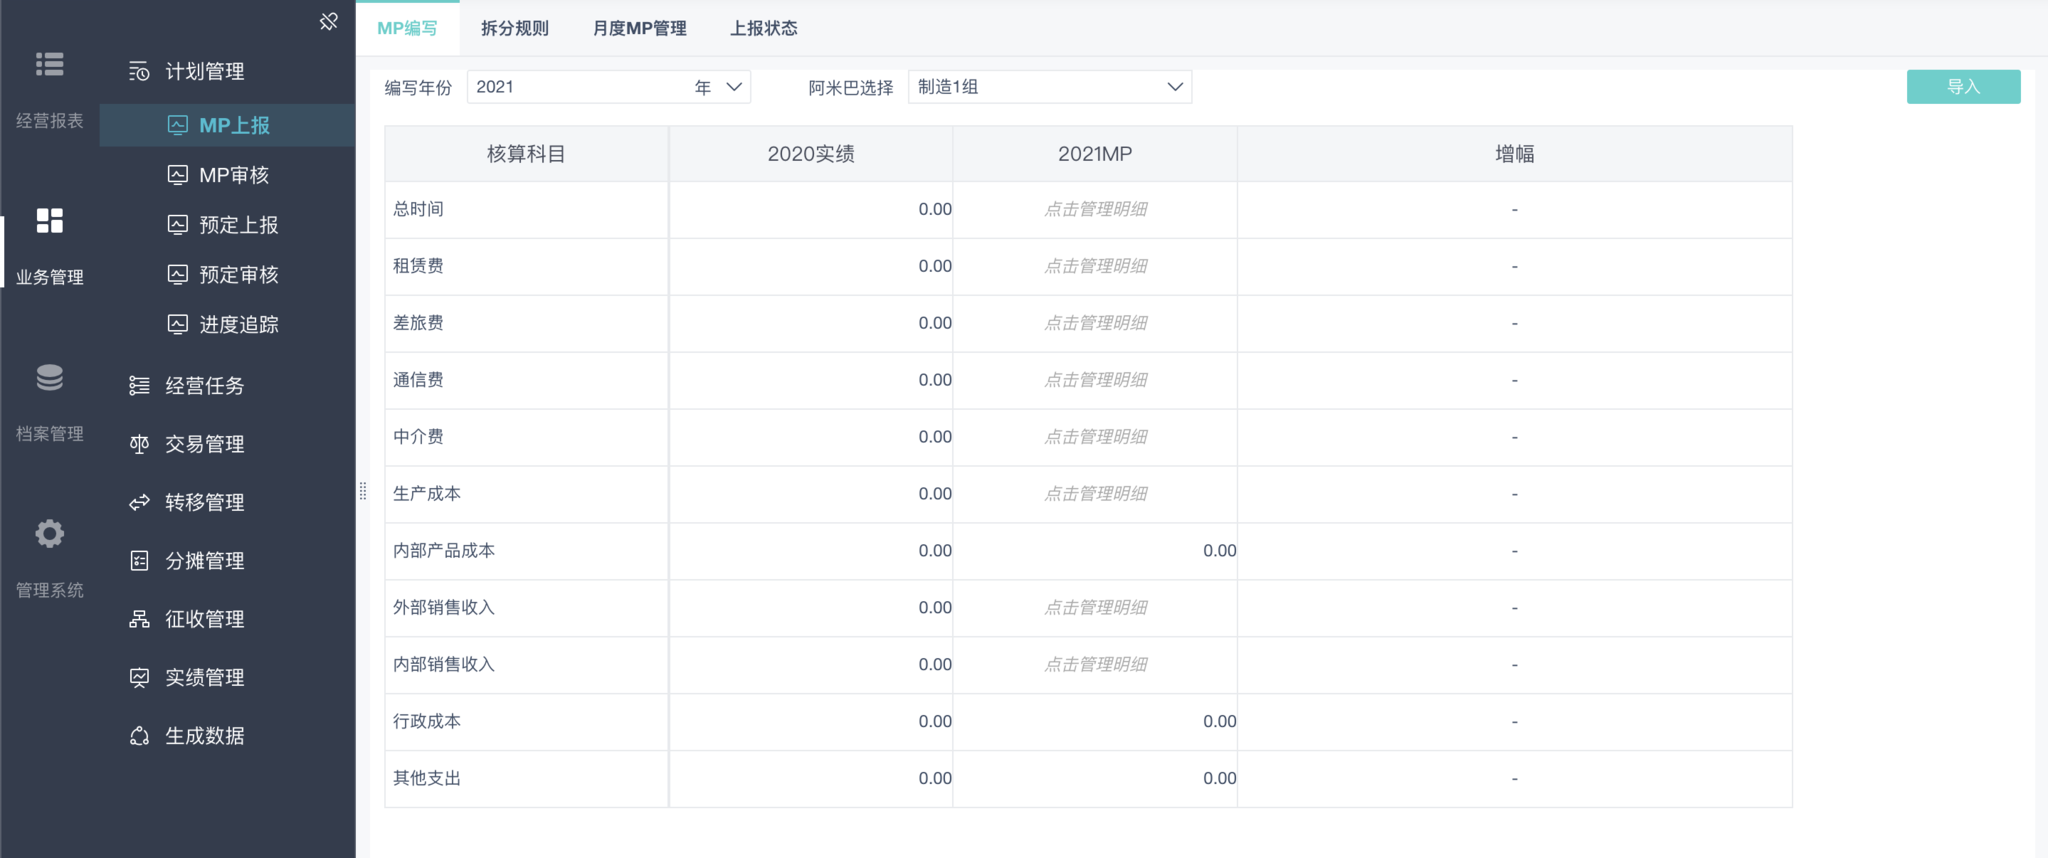This screenshot has height=858, width=2048.
Task: Click the 交易管理 scale icon
Action: [x=140, y=444]
